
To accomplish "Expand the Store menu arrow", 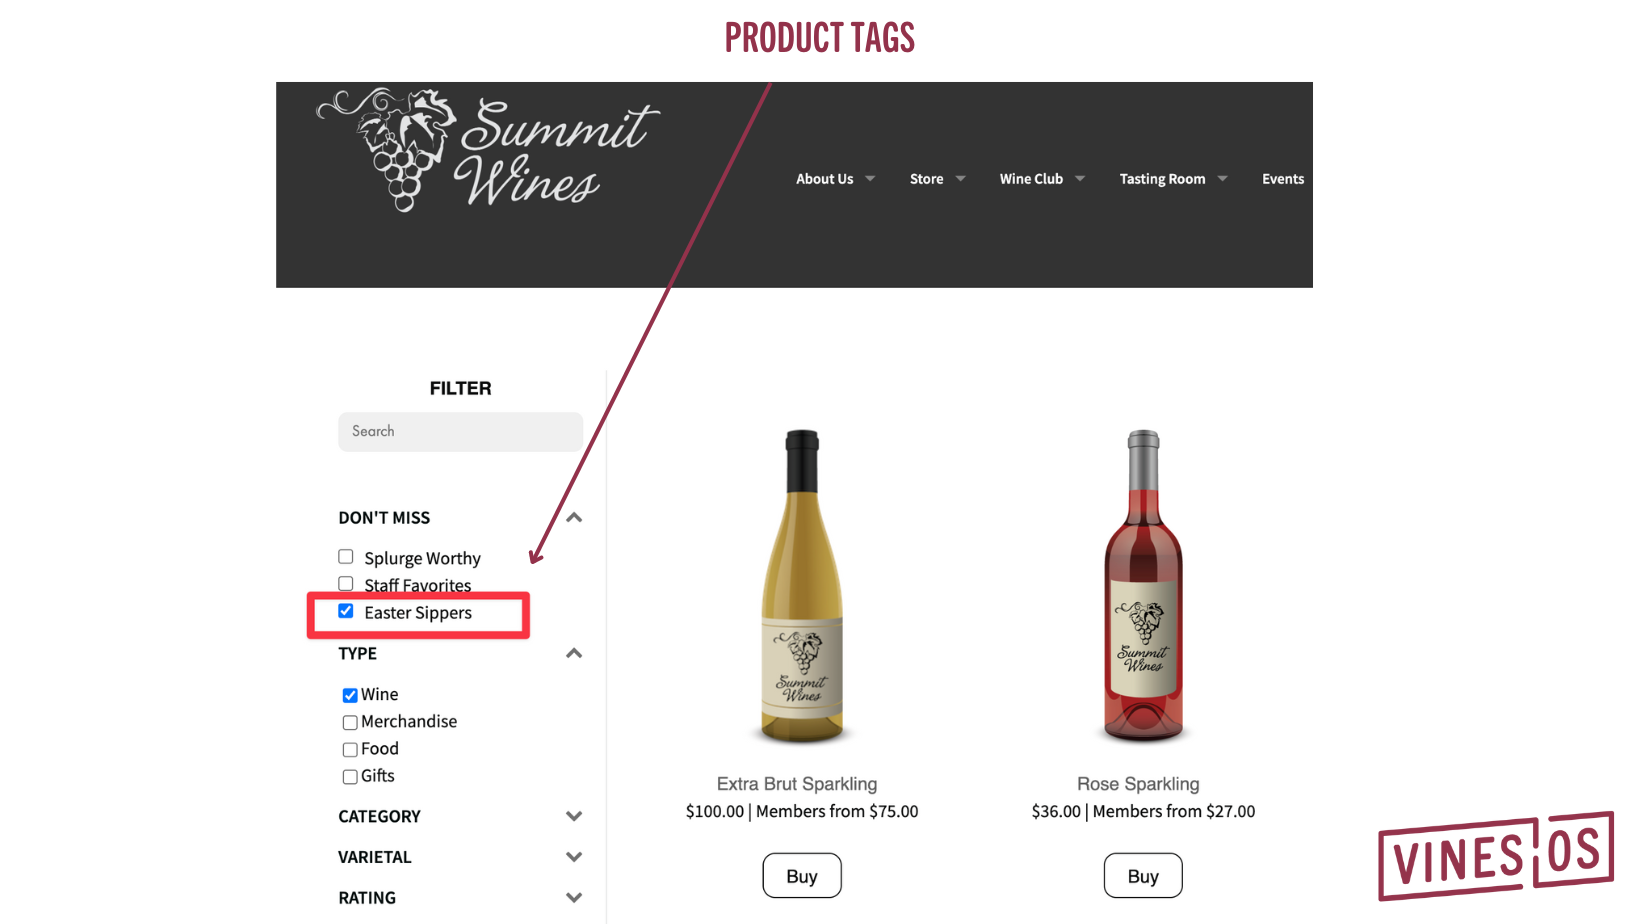I will [x=960, y=179].
